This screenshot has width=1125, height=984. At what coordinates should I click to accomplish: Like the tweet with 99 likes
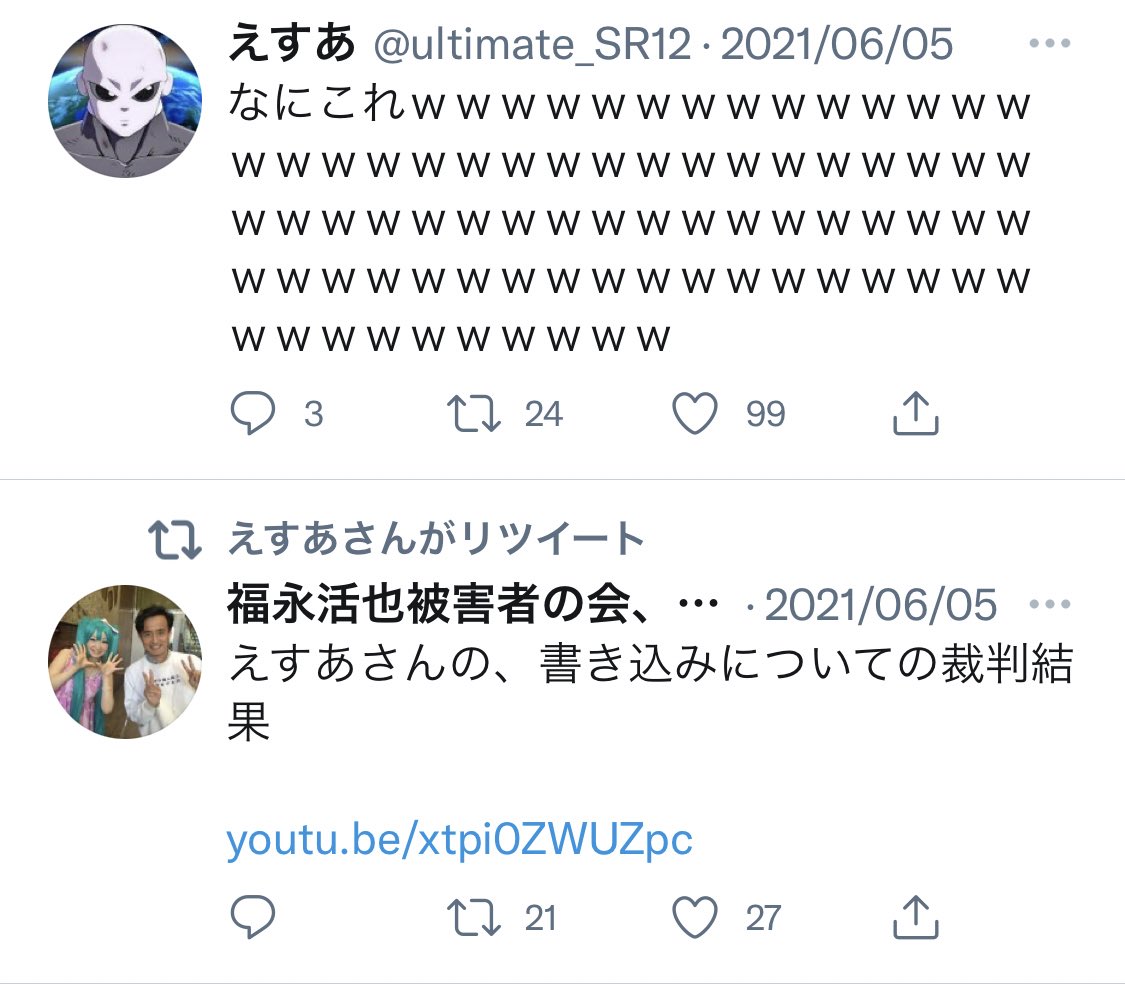(695, 413)
